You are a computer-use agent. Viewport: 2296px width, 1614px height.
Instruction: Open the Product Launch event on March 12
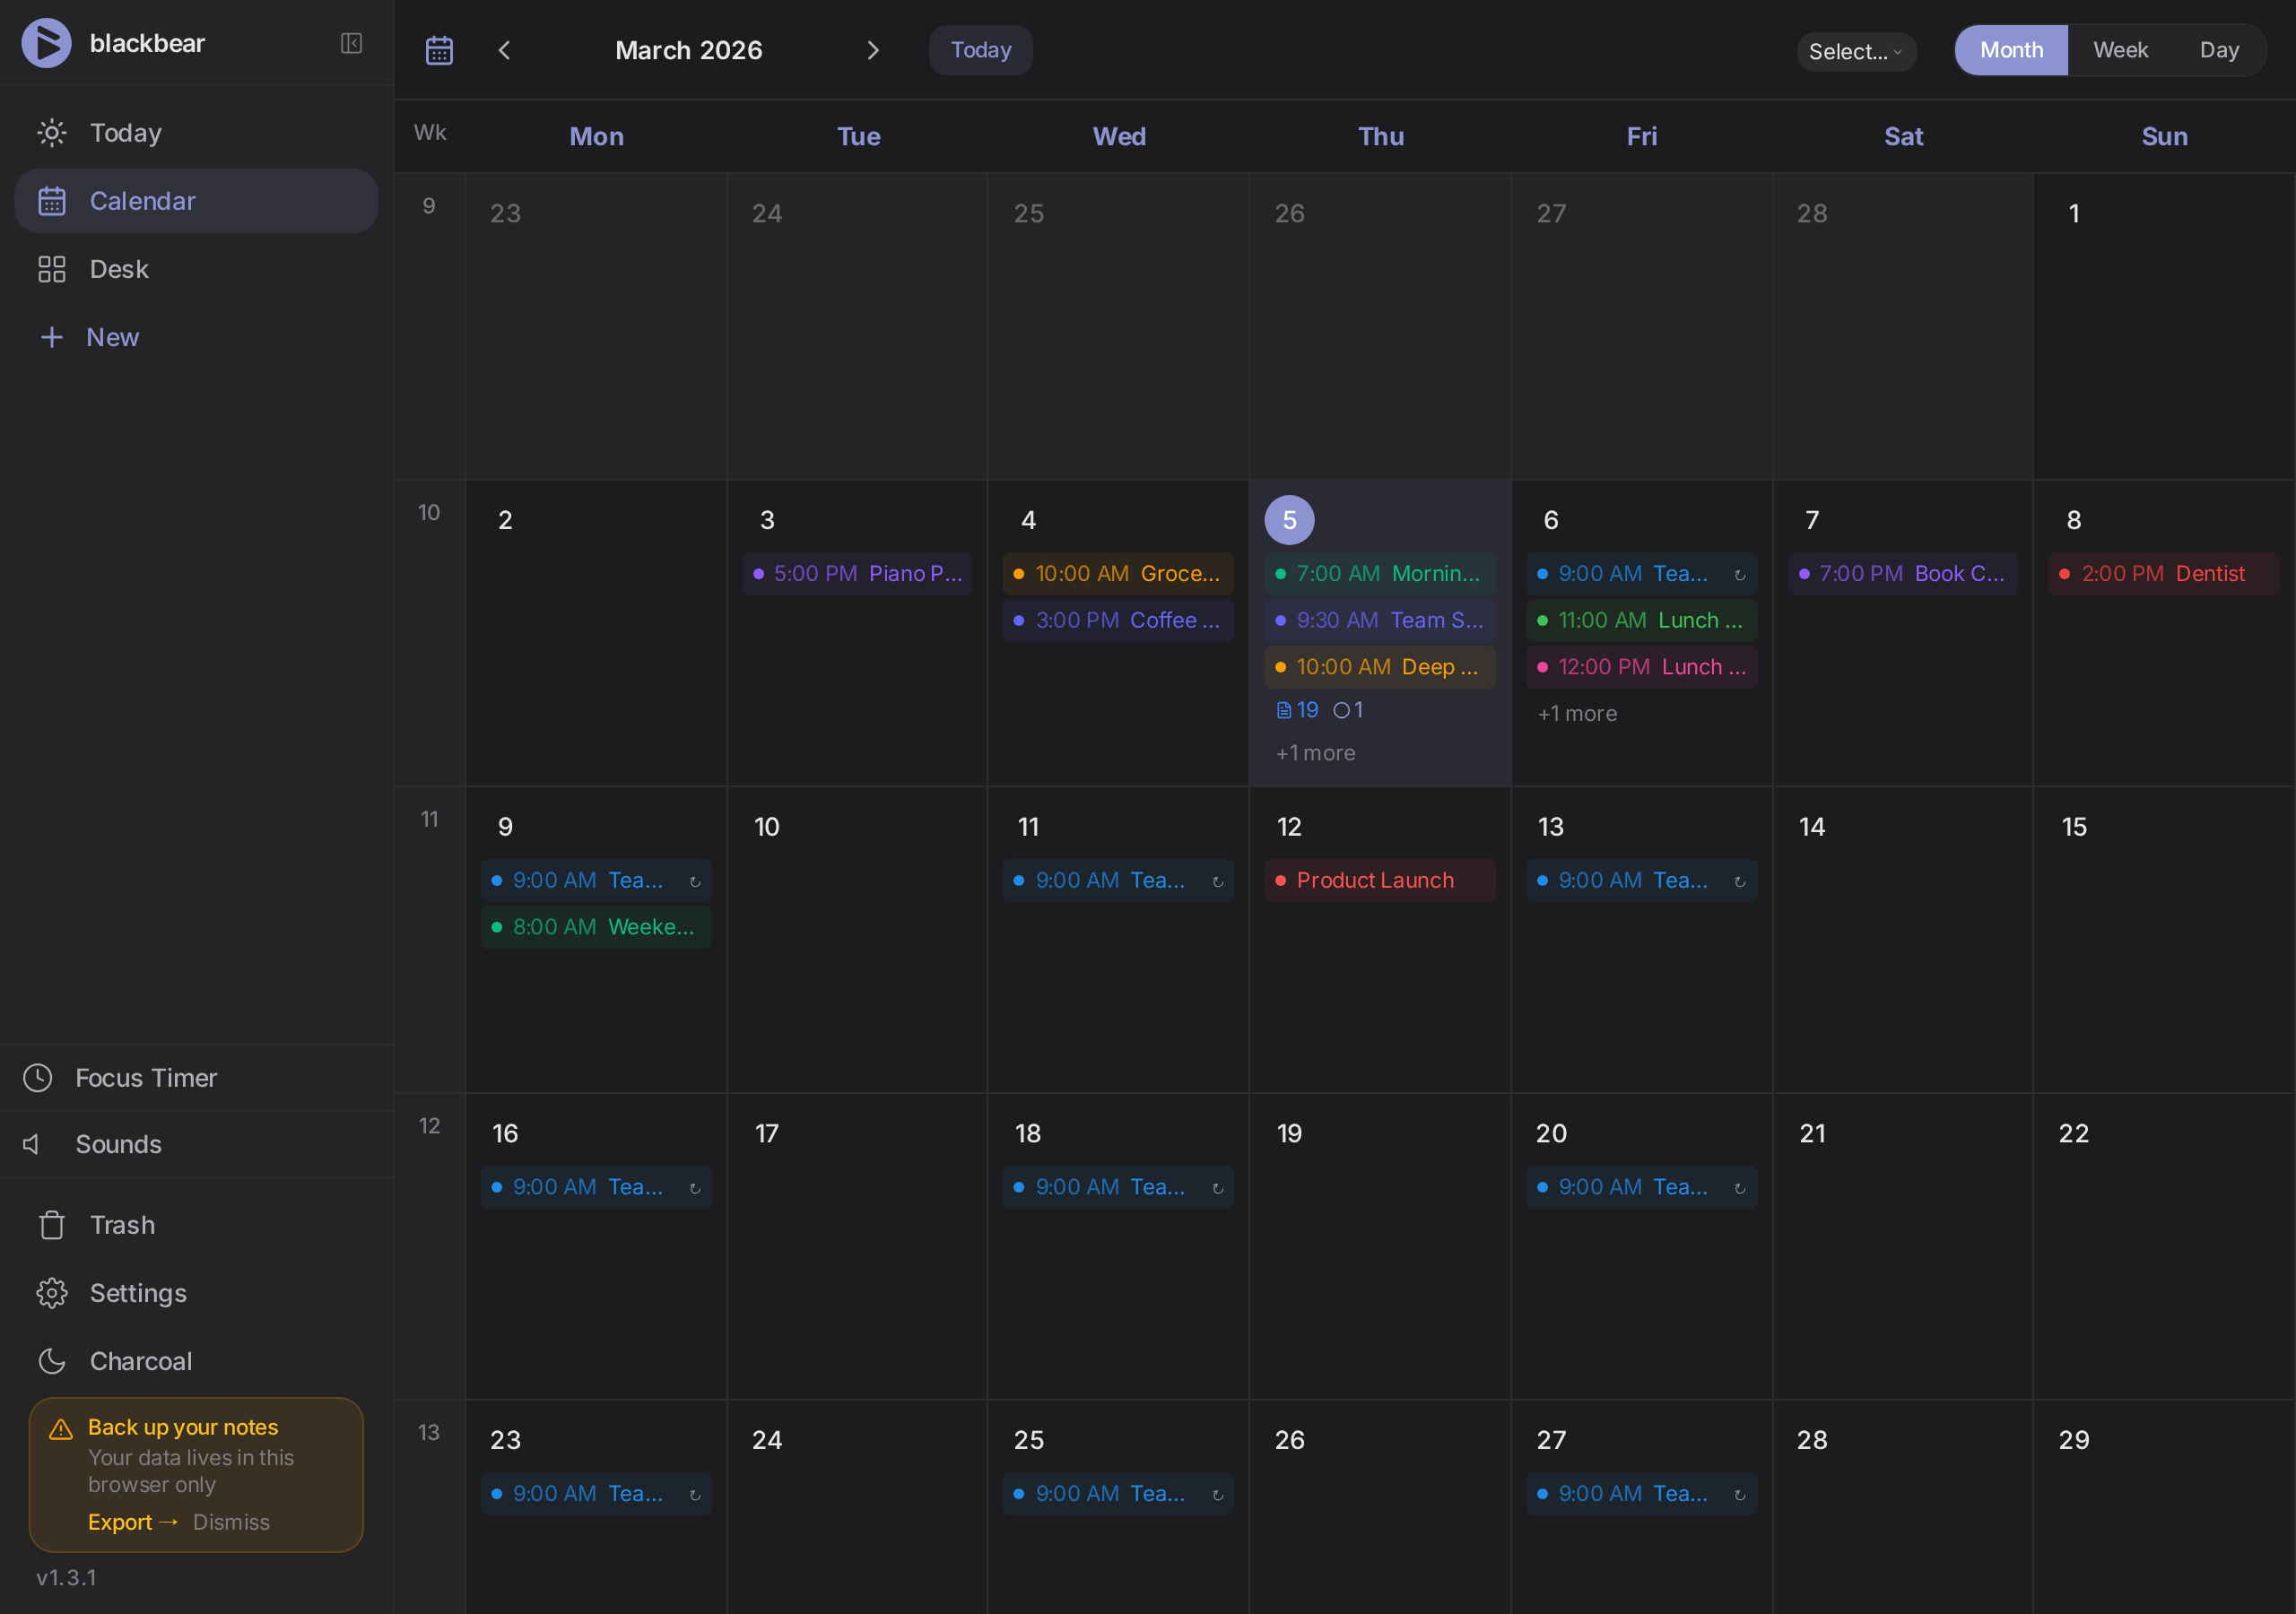click(x=1379, y=880)
